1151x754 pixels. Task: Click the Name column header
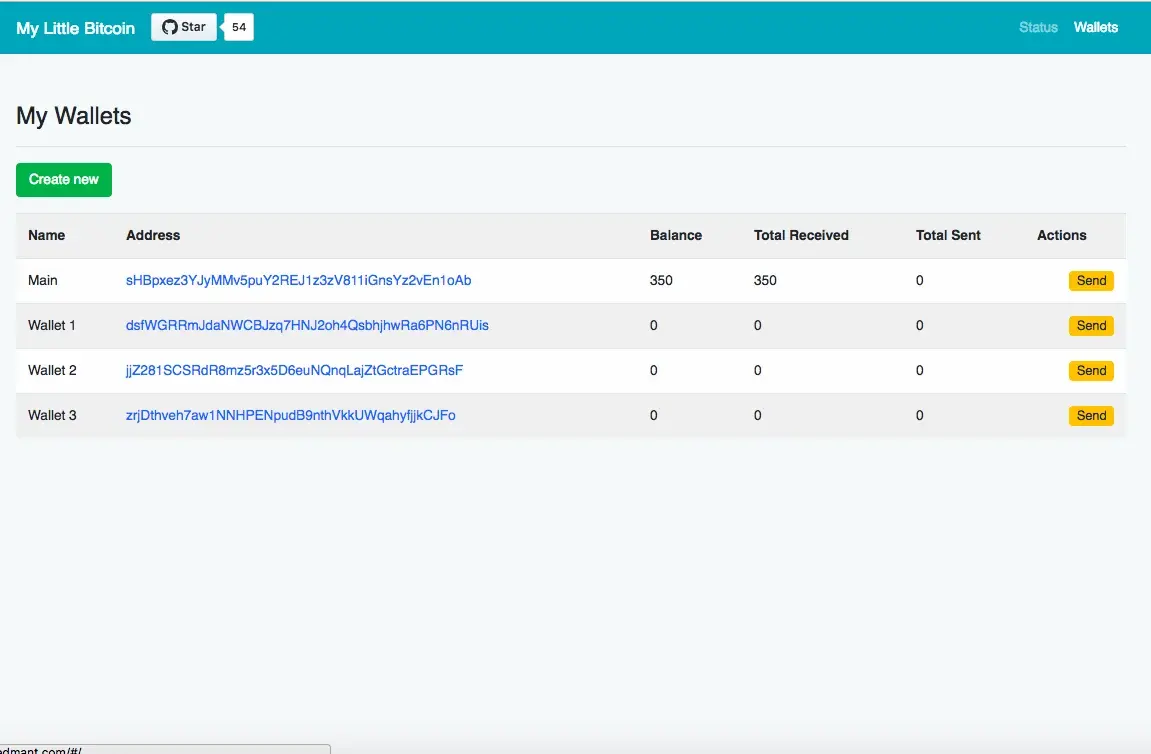46,236
